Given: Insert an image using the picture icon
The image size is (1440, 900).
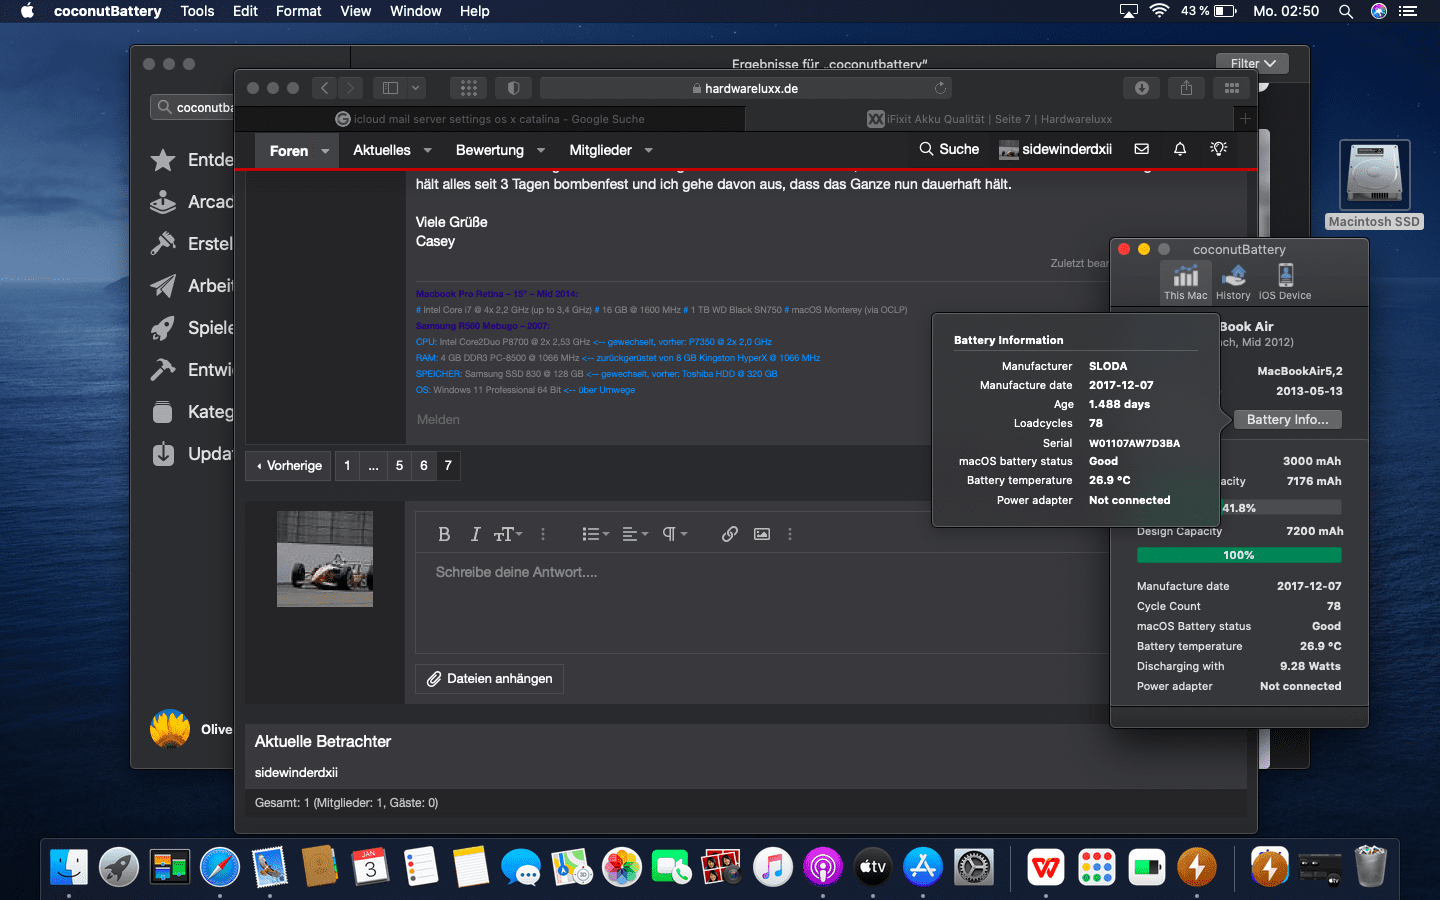Looking at the screenshot, I should (762, 534).
